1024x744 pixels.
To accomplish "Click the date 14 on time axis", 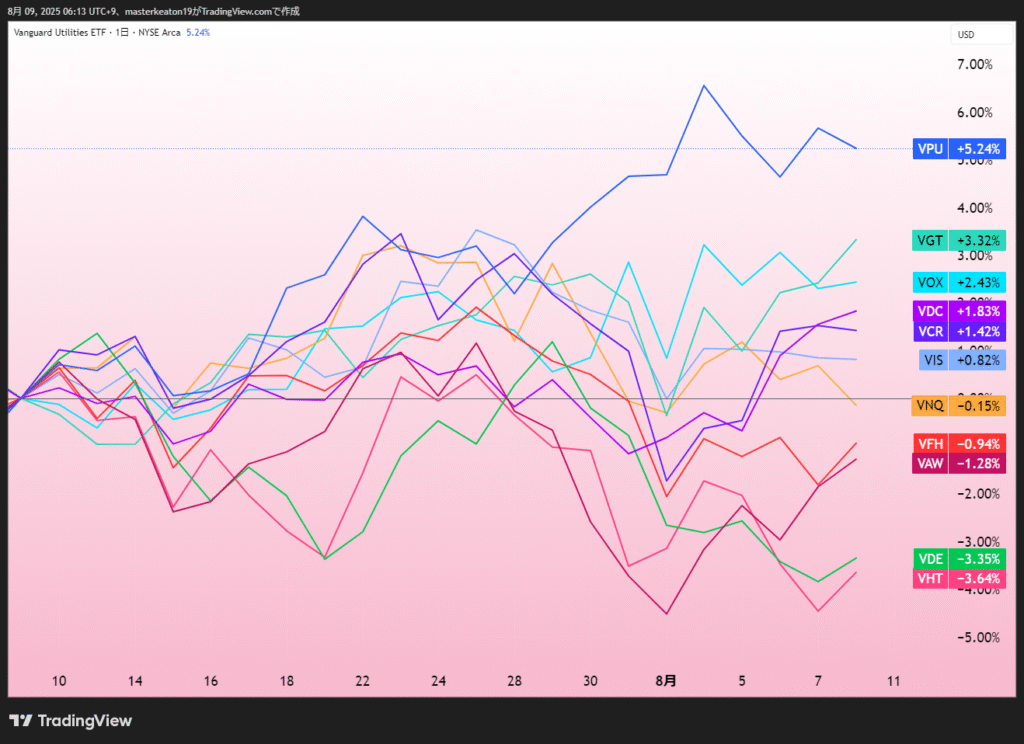I will (x=135, y=681).
